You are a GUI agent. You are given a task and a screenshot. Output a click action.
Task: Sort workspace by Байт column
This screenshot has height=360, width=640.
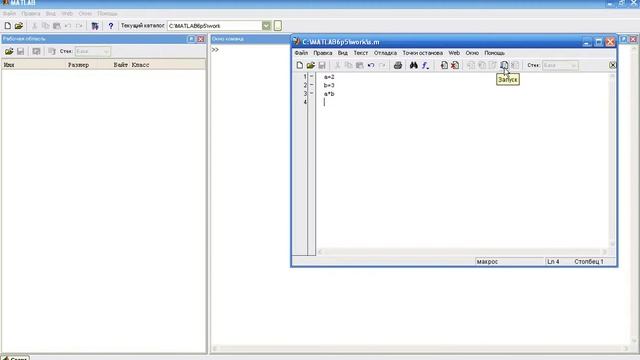click(120, 65)
